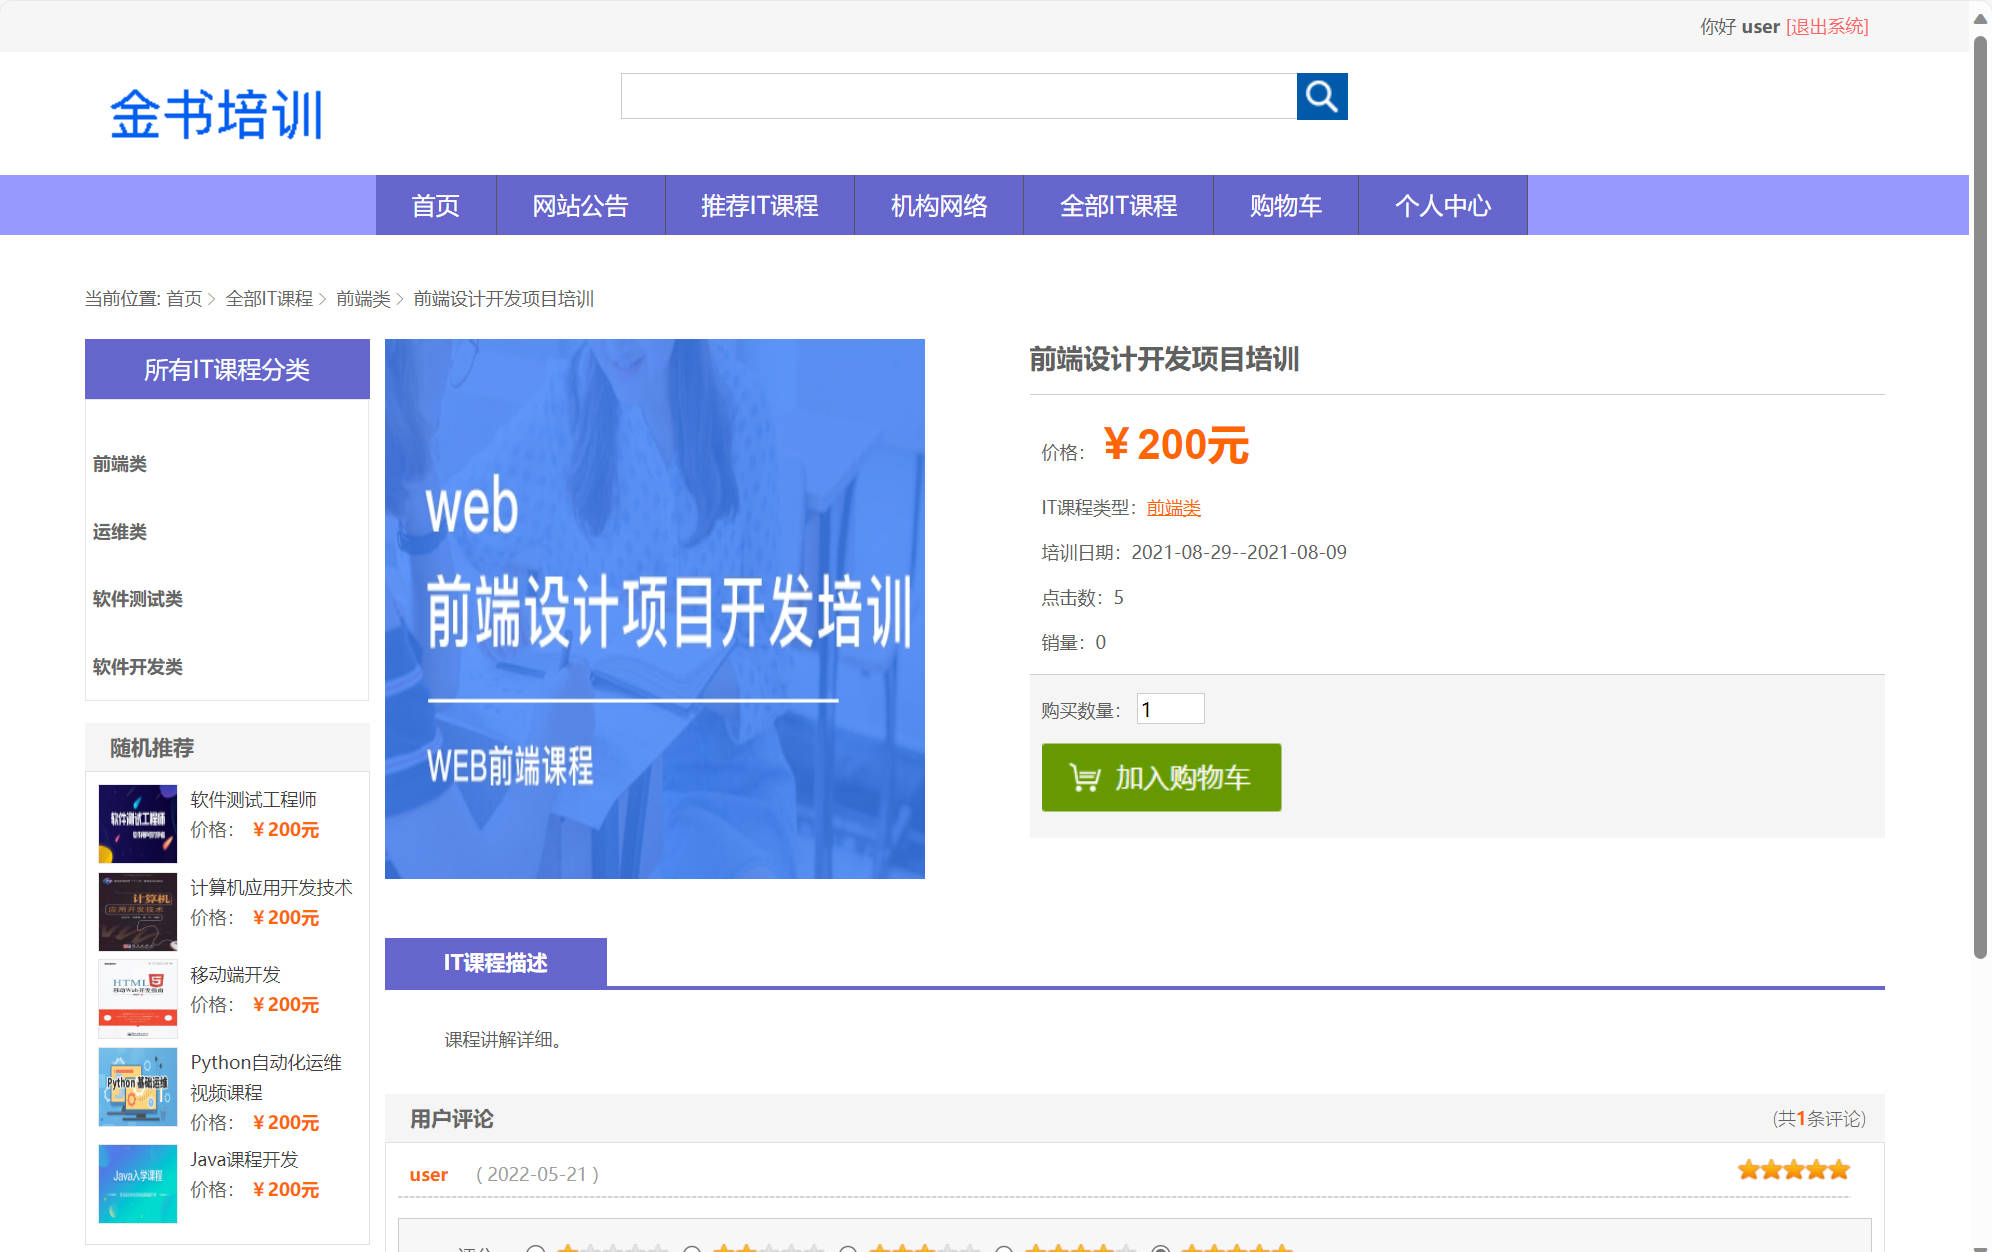The width and height of the screenshot is (1992, 1252).
Task: Click the purchase quantity input field
Action: [x=1170, y=708]
